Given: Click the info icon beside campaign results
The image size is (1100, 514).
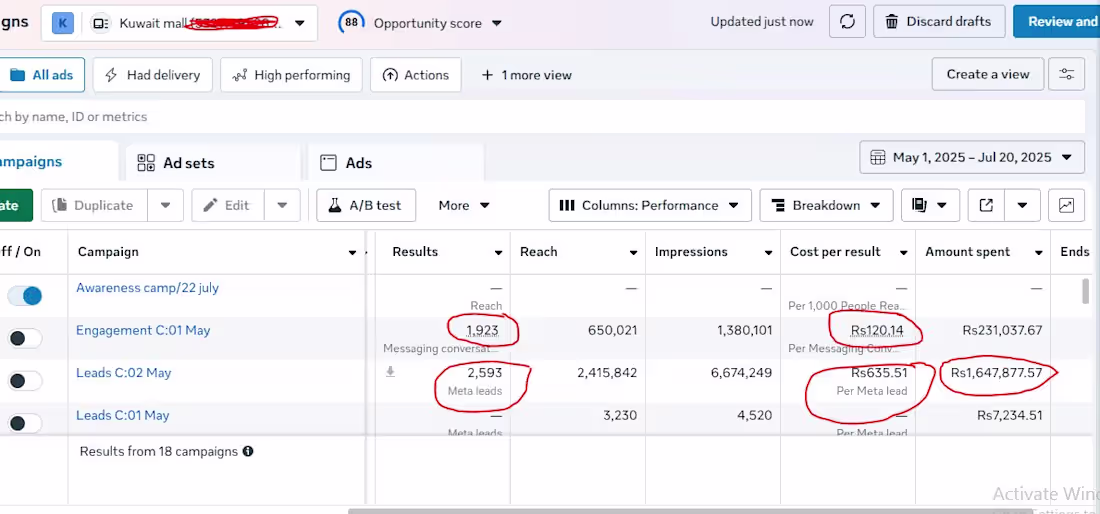Looking at the screenshot, I should (248, 451).
